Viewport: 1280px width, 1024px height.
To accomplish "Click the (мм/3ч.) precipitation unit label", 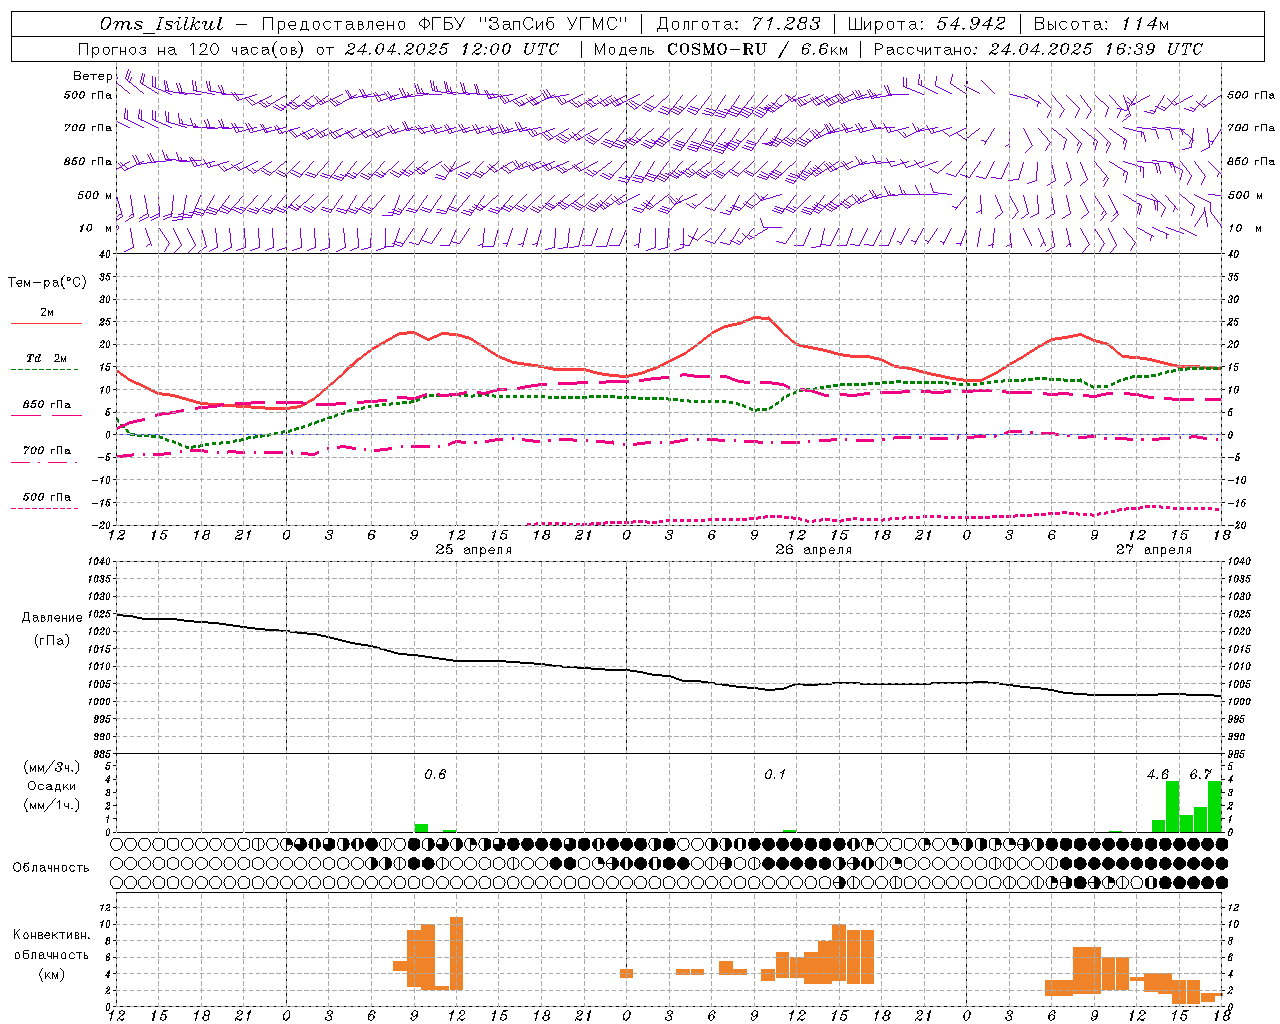I will click(x=51, y=767).
